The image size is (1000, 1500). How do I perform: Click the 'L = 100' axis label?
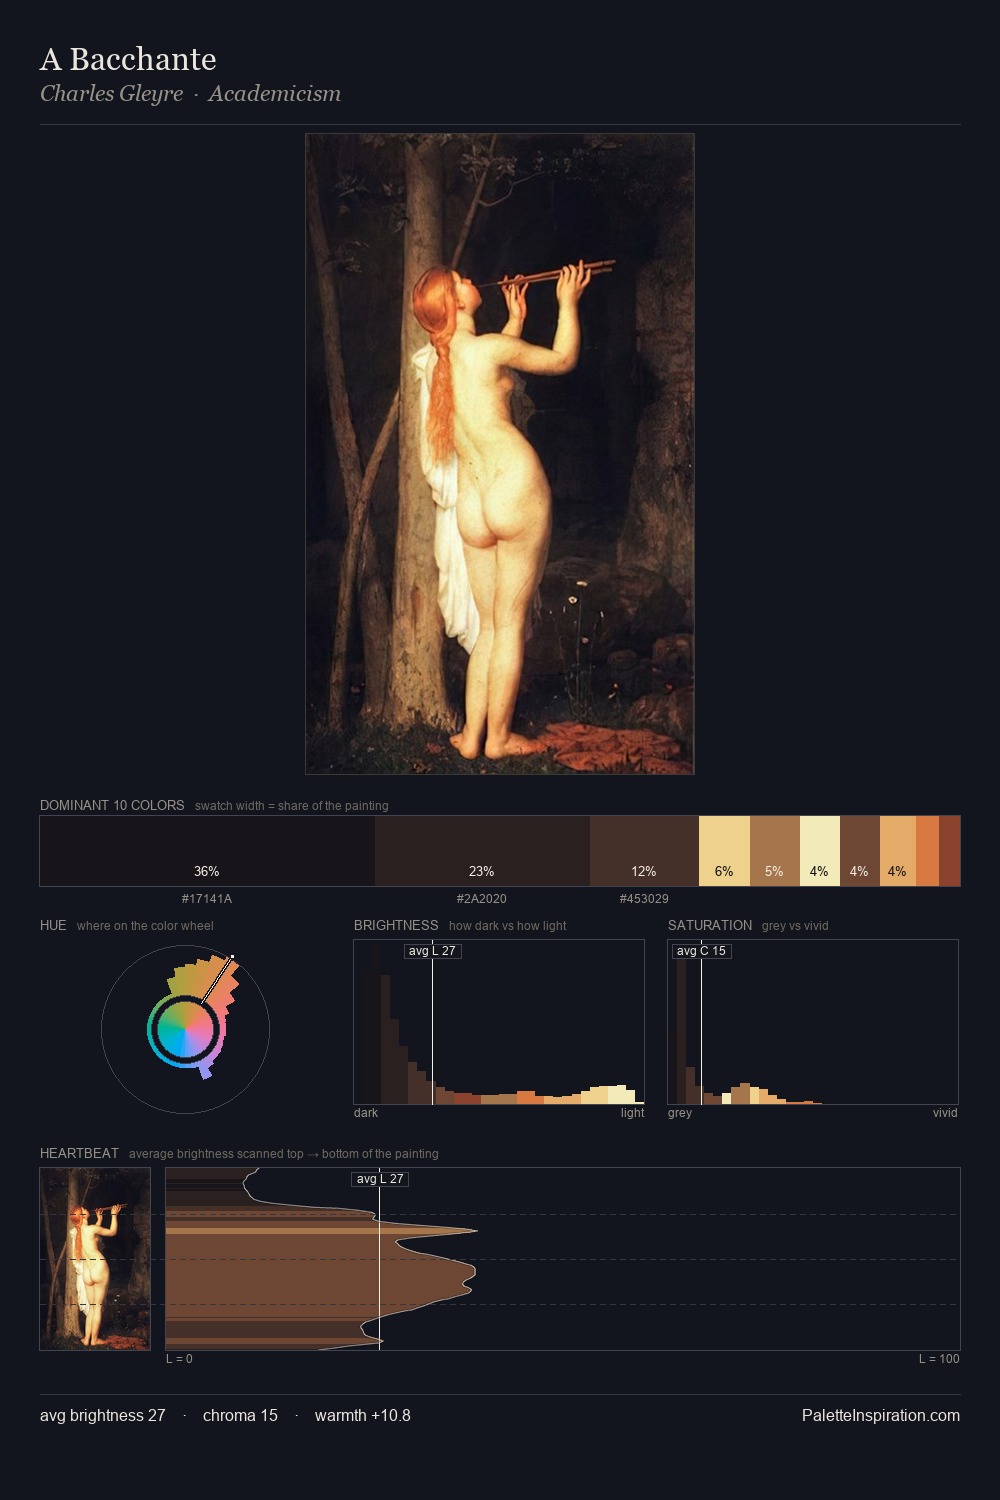939,1359
